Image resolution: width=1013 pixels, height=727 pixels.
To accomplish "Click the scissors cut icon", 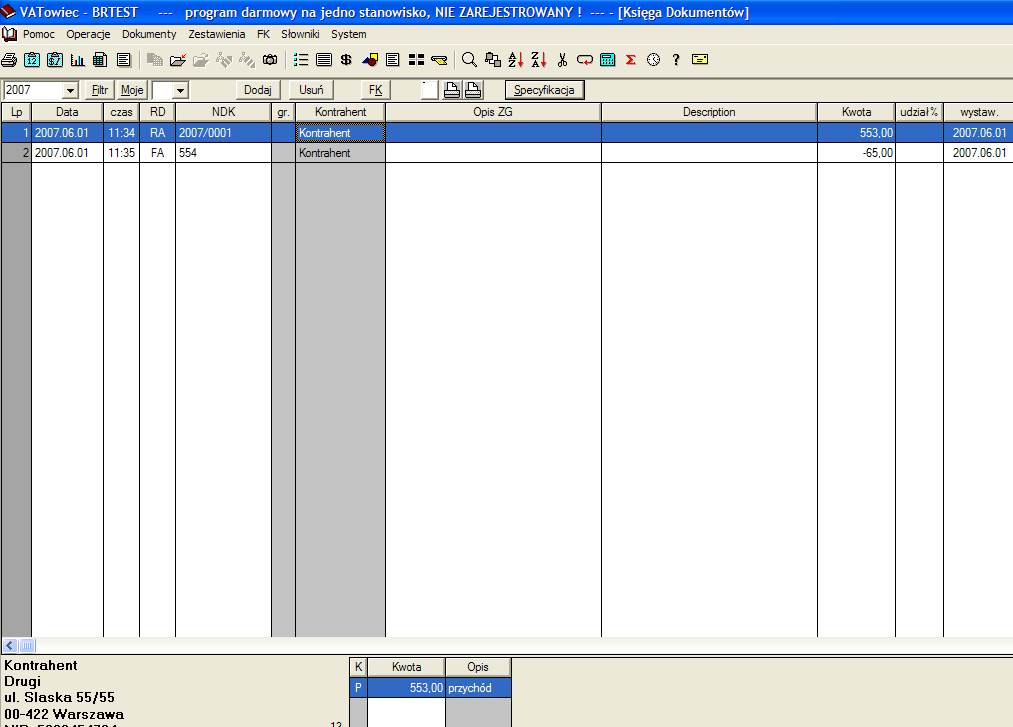I will (x=562, y=60).
